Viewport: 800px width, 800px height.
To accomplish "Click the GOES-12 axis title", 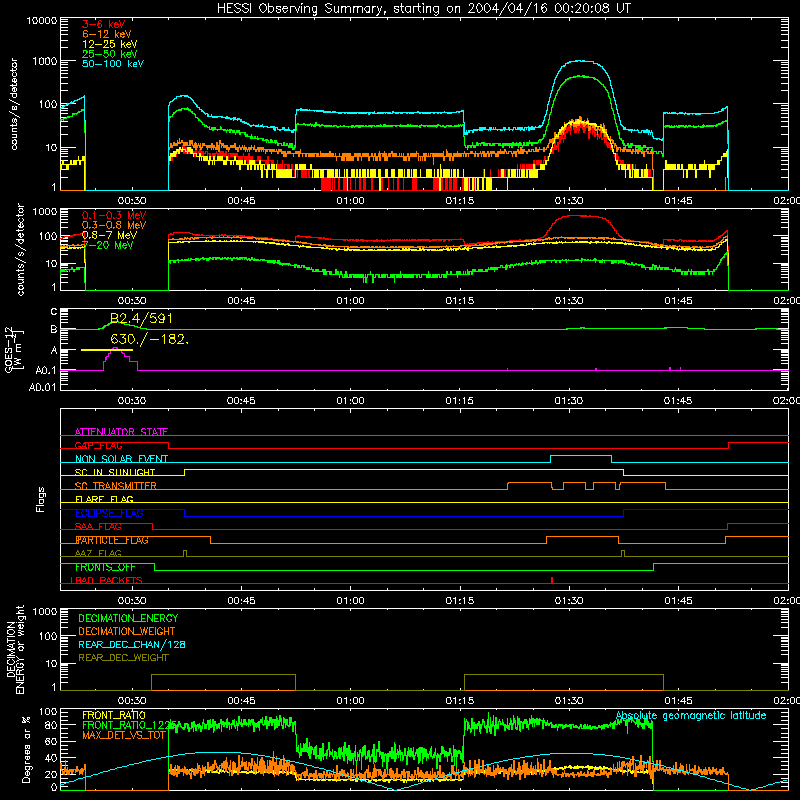I will click(x=13, y=349).
